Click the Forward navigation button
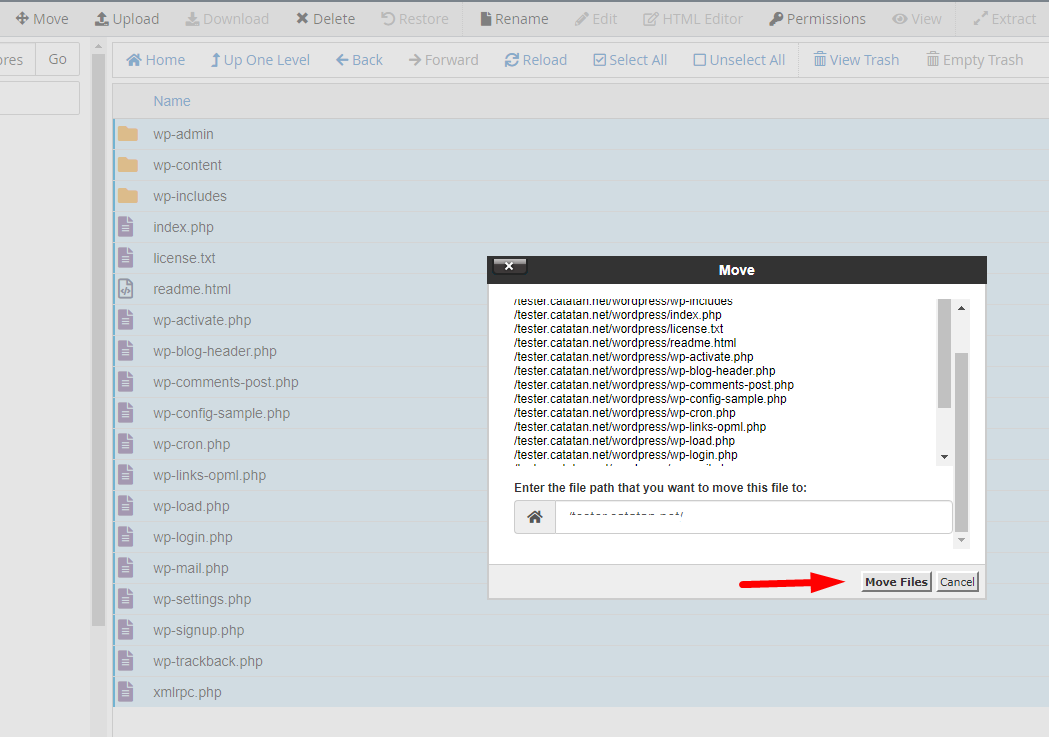The image size is (1049, 737). [444, 60]
